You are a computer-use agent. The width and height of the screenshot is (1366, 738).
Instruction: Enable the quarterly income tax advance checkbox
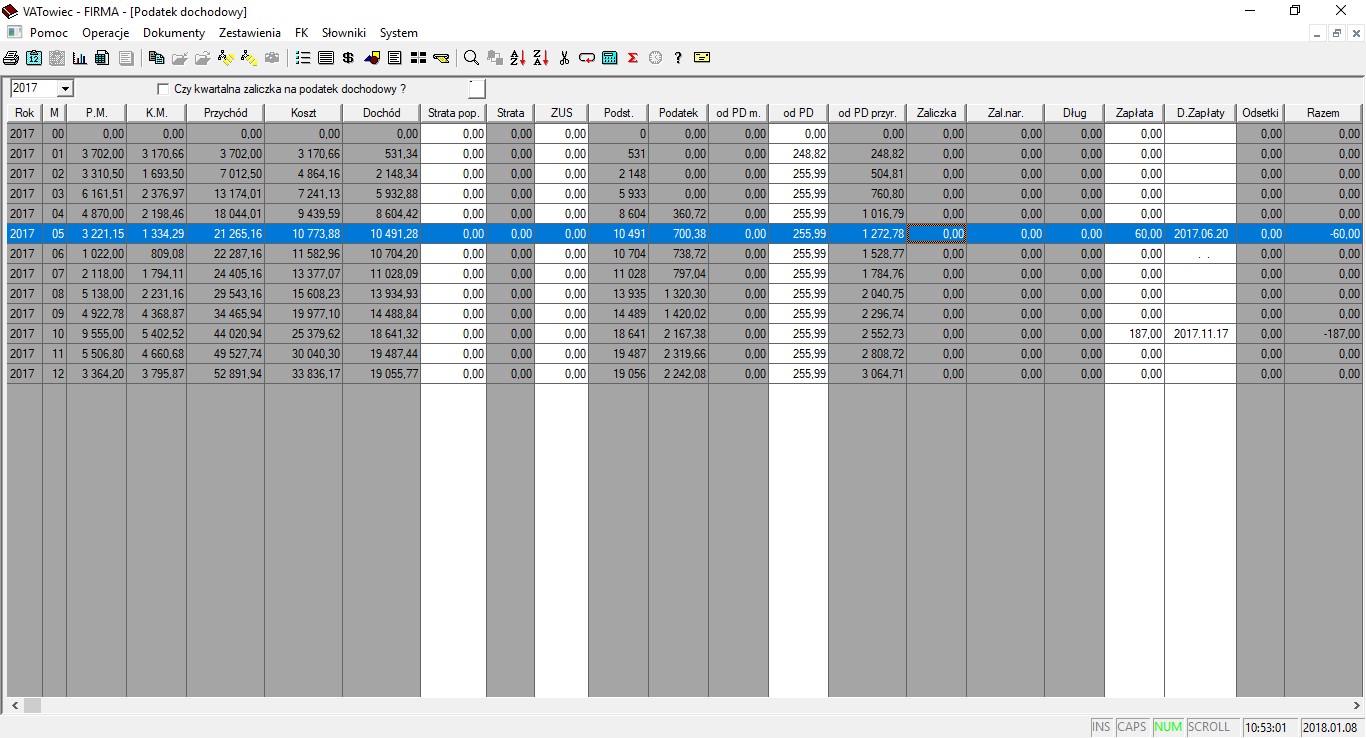click(164, 89)
